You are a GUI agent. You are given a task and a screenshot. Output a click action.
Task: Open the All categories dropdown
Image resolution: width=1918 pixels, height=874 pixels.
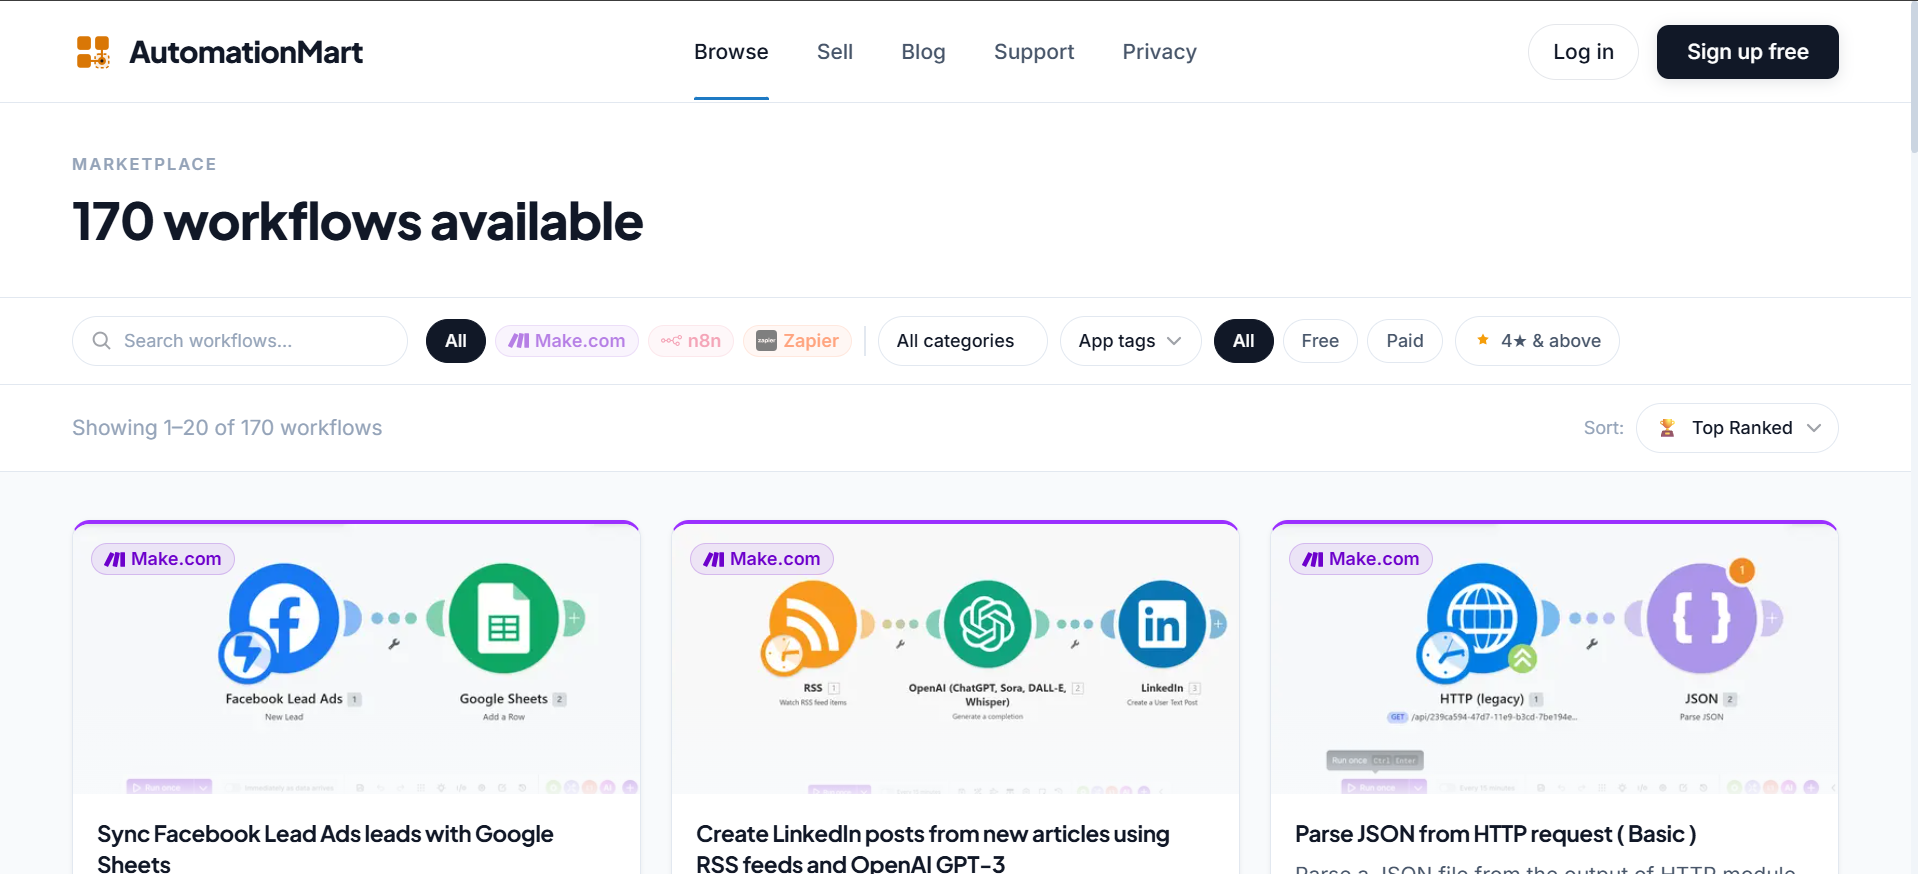pos(963,341)
